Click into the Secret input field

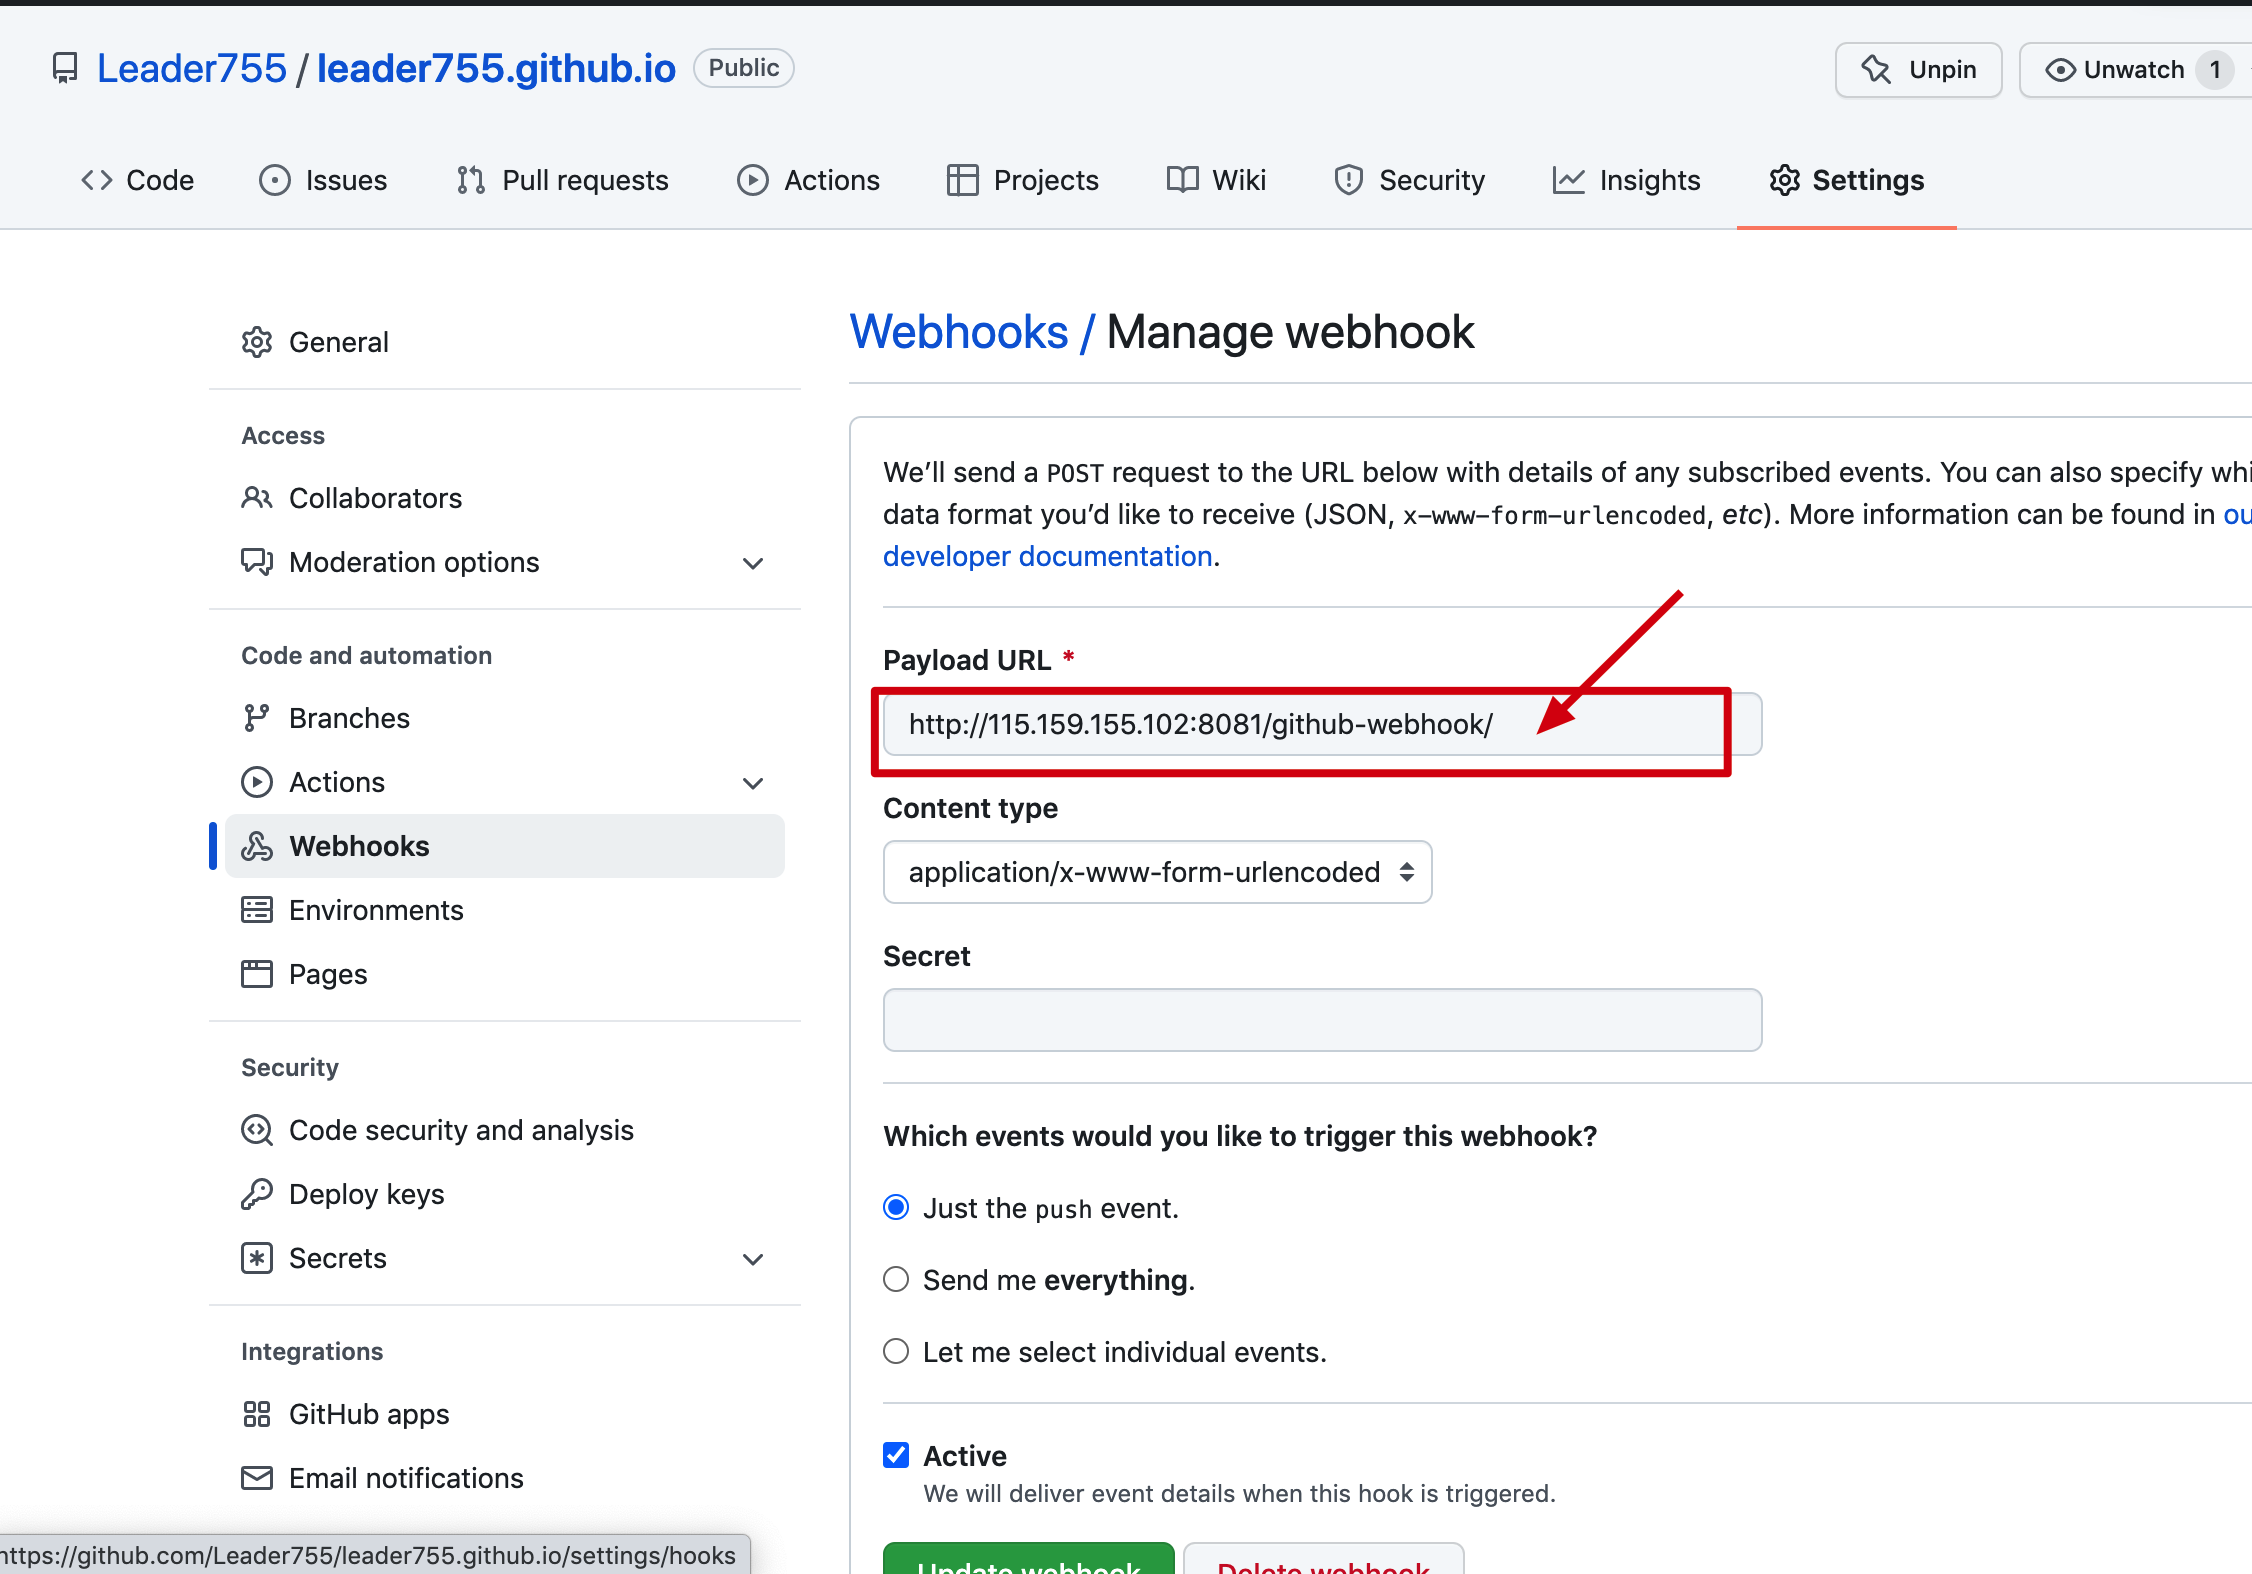pos(1322,1020)
